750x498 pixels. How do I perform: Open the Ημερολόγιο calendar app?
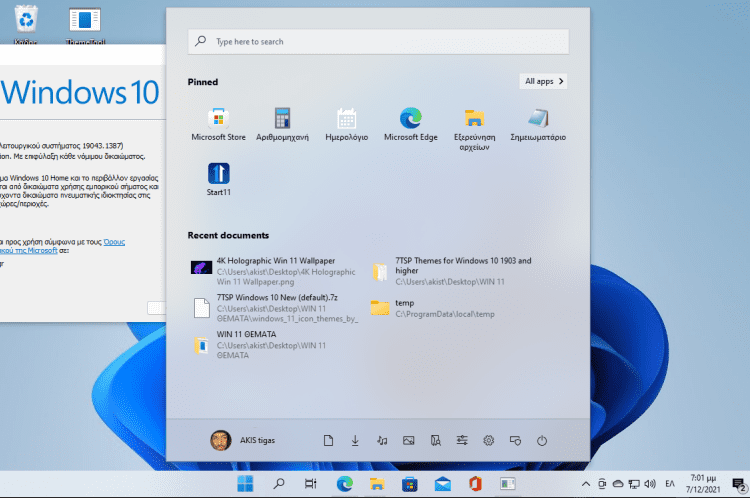[346, 125]
